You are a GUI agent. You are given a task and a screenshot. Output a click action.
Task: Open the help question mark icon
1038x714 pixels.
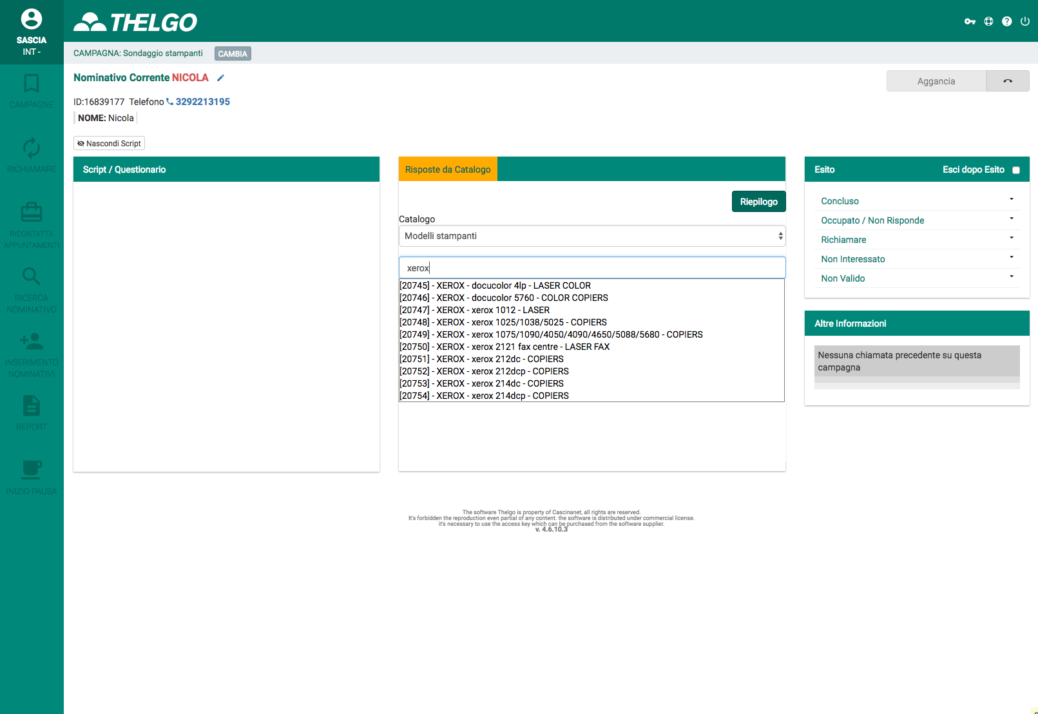point(1007,21)
